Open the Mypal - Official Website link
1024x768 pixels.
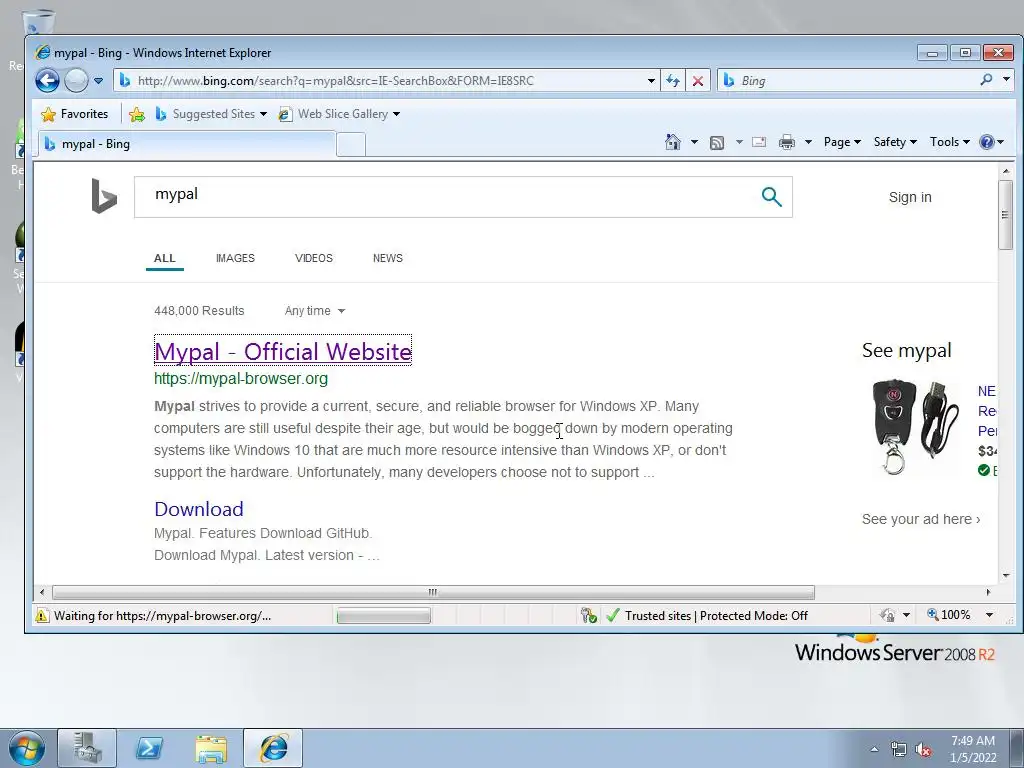(x=283, y=351)
